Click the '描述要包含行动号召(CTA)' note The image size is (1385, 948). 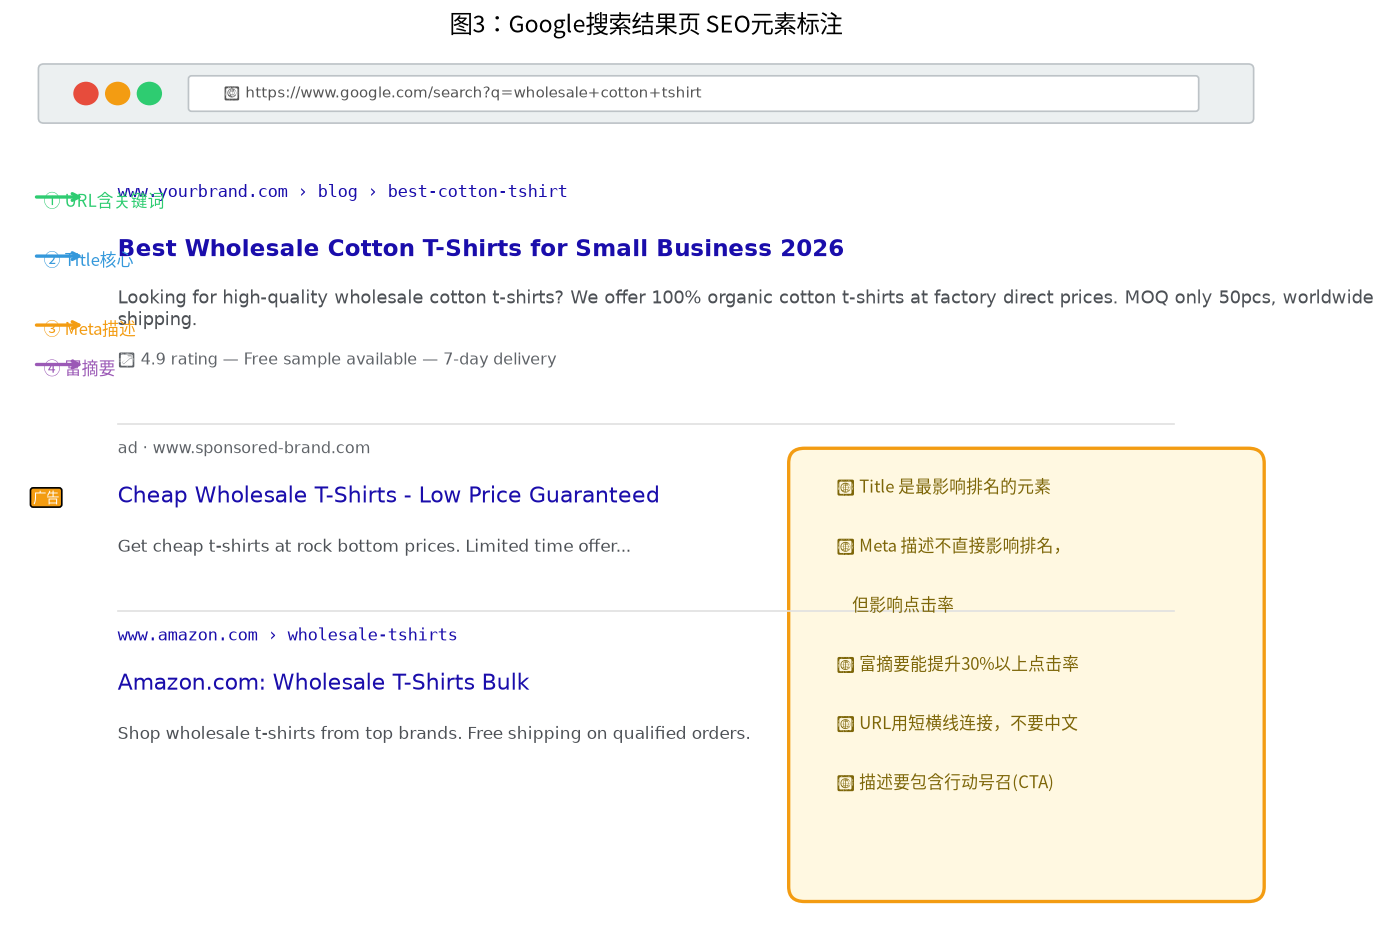point(956,782)
